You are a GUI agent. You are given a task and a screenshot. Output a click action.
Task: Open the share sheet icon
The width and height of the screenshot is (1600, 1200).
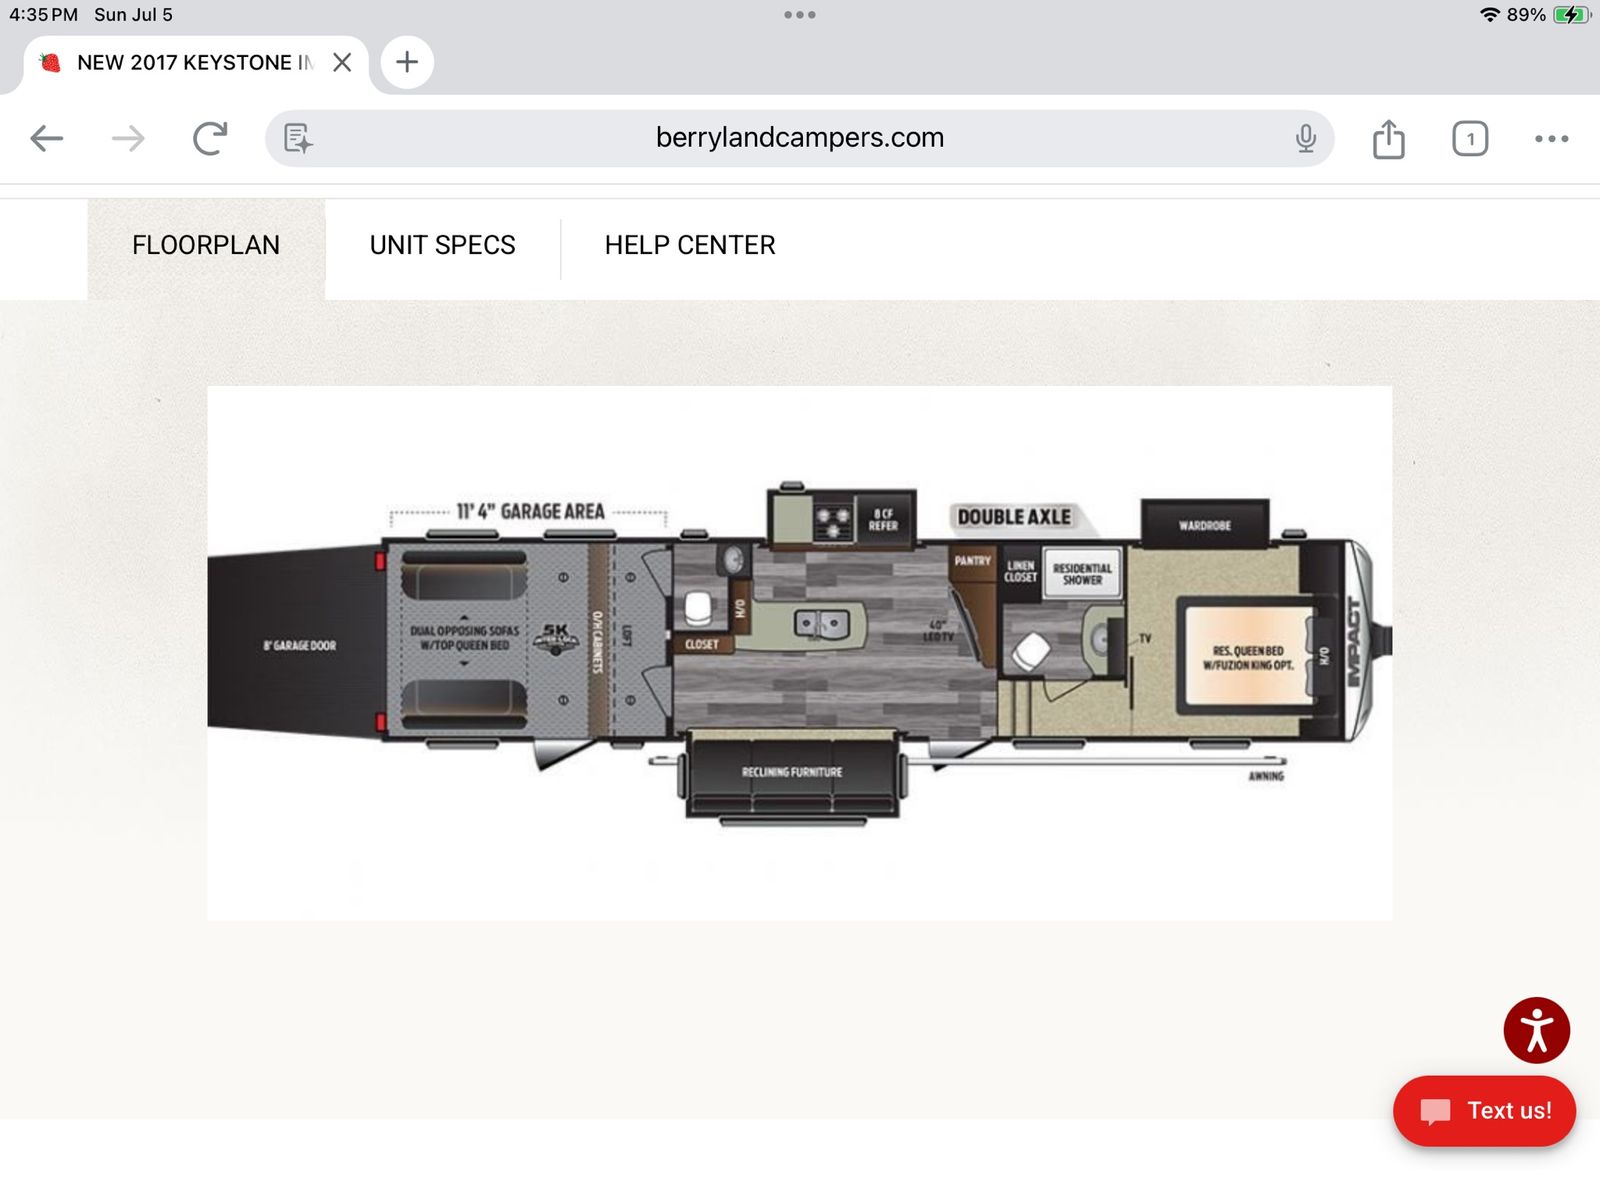point(1388,138)
